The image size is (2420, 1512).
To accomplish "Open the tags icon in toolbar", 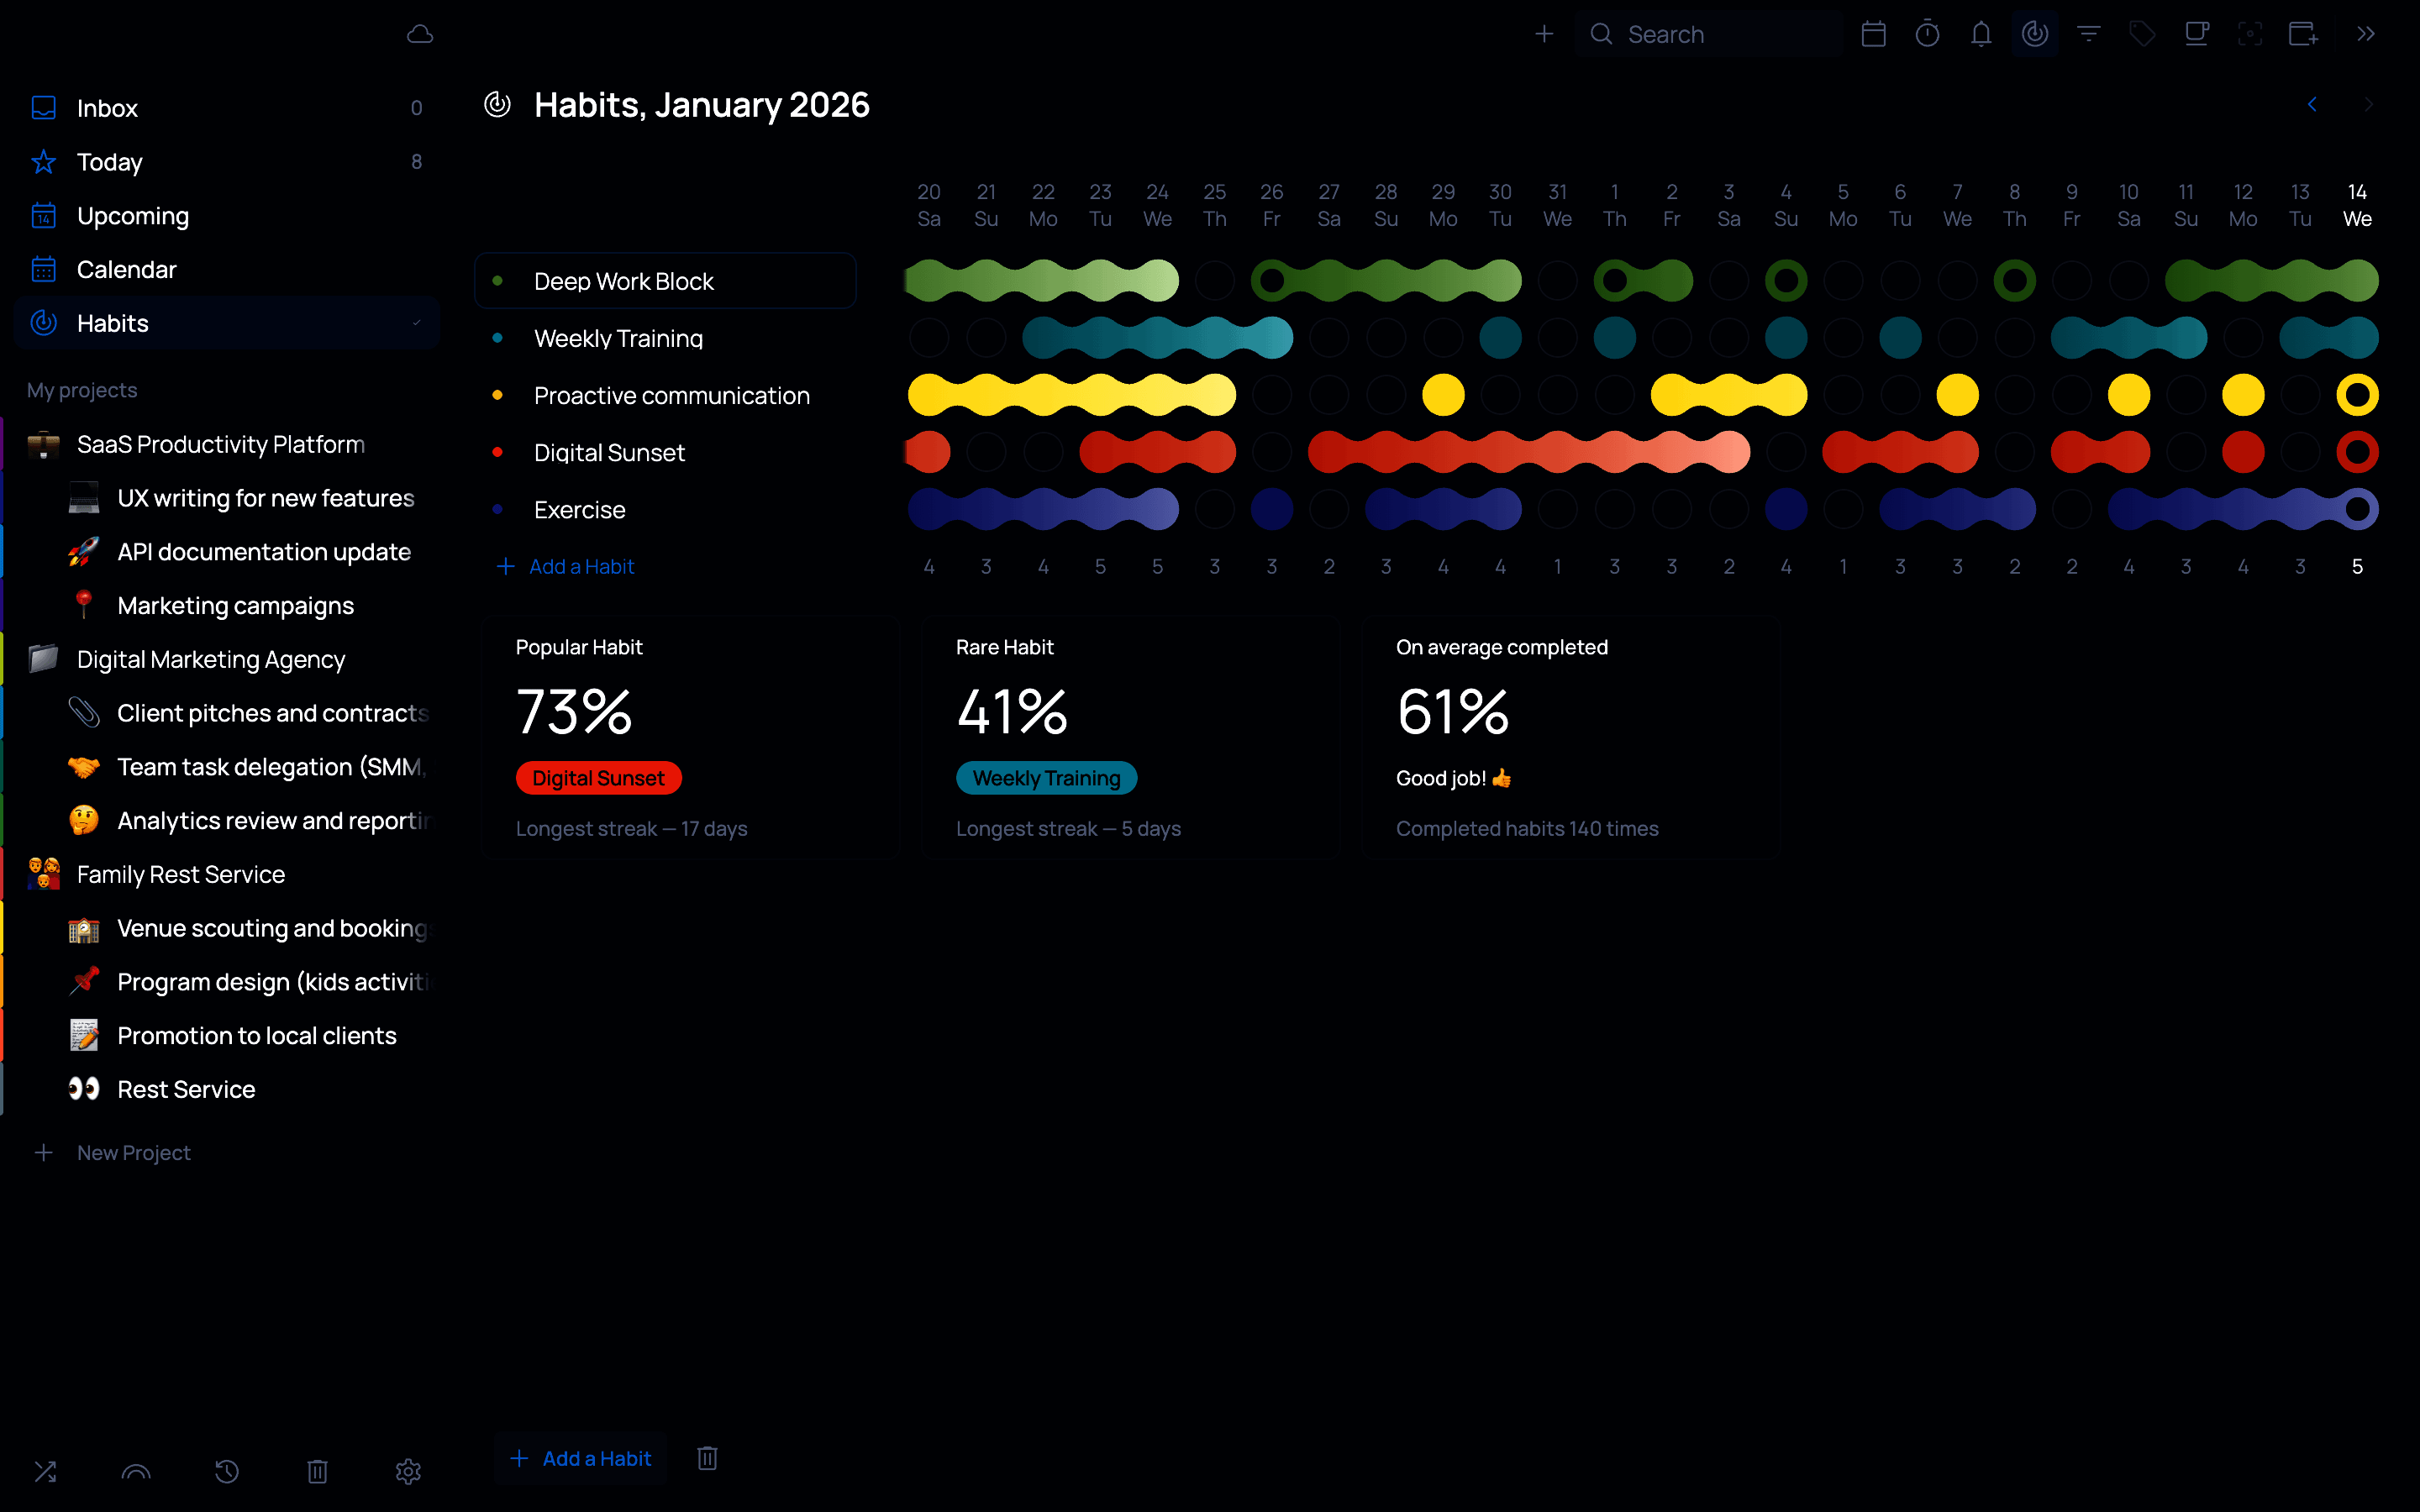I will (2142, 34).
